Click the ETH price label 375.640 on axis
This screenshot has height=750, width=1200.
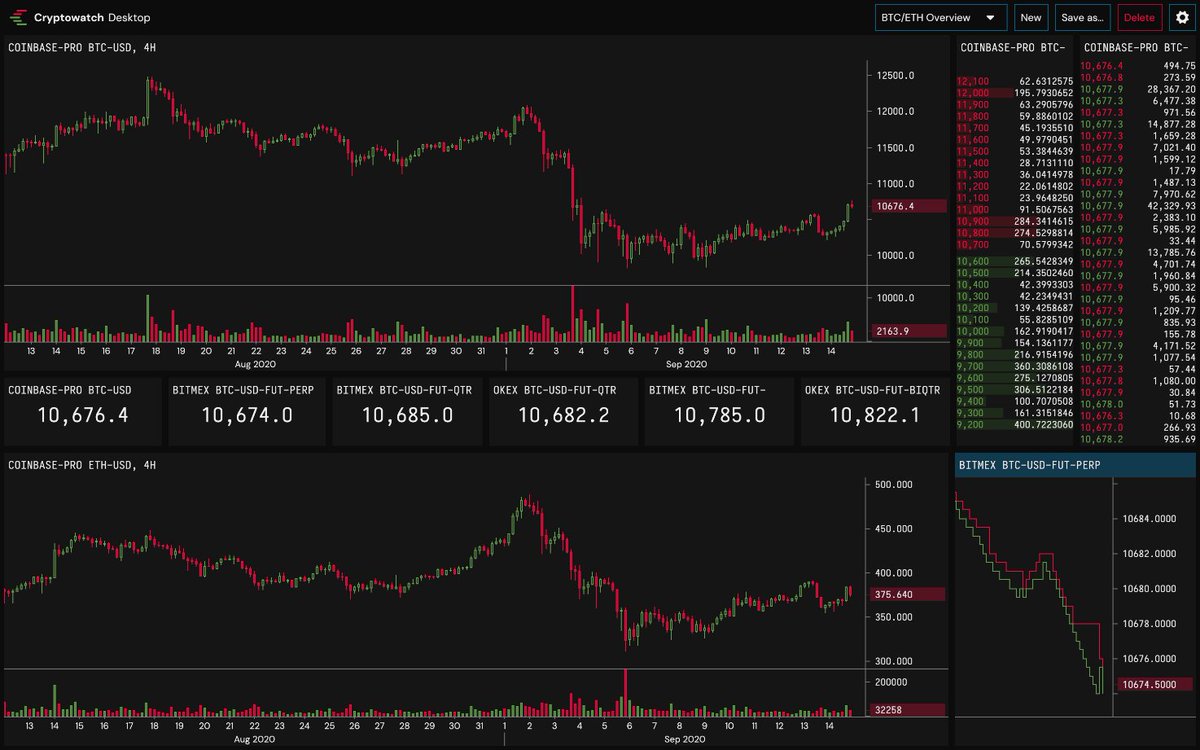(x=907, y=594)
